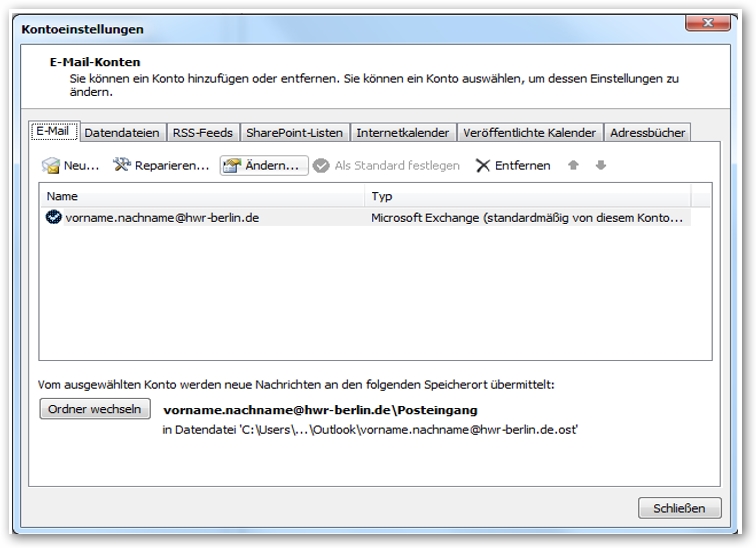Open the Internetkalender tab
This screenshot has height=548, width=756.
[x=403, y=133]
